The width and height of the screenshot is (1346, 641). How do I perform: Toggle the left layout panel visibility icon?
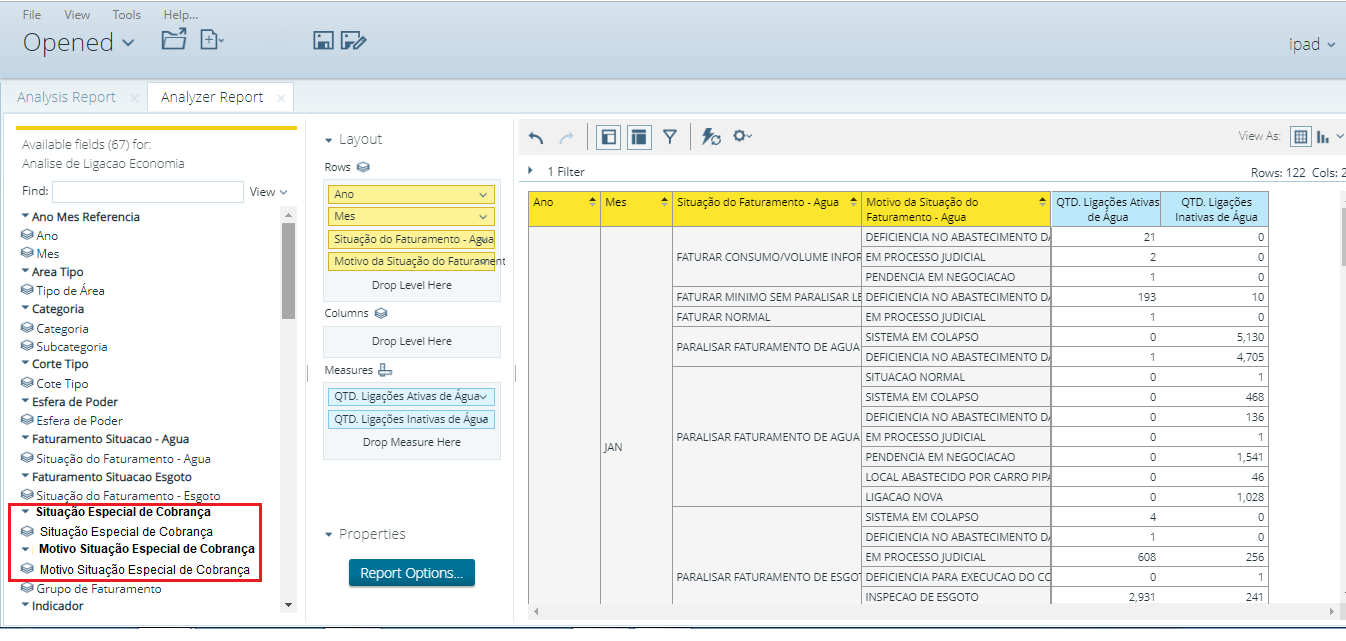click(x=607, y=137)
